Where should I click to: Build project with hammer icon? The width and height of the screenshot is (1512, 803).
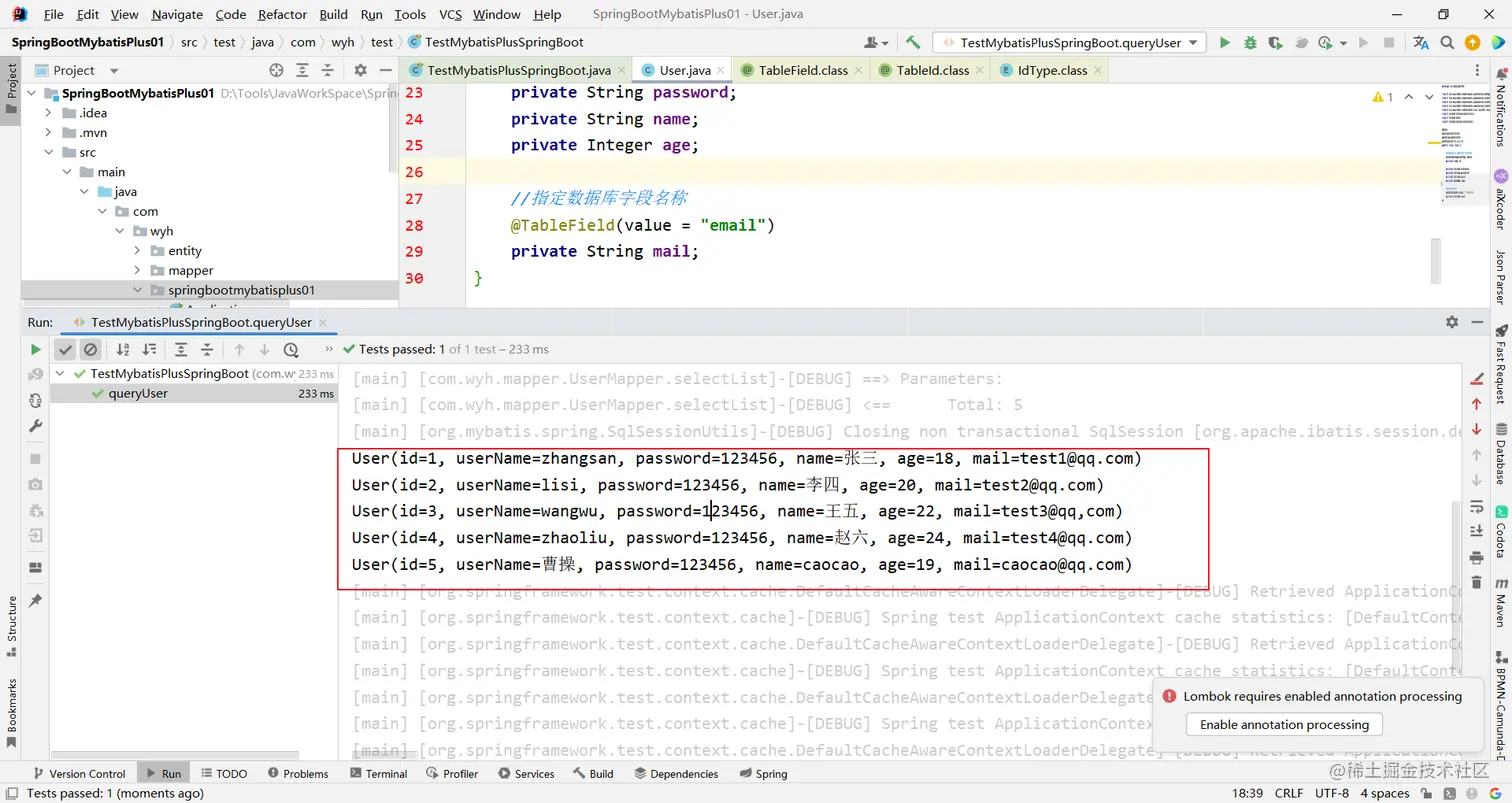pyautogui.click(x=913, y=42)
